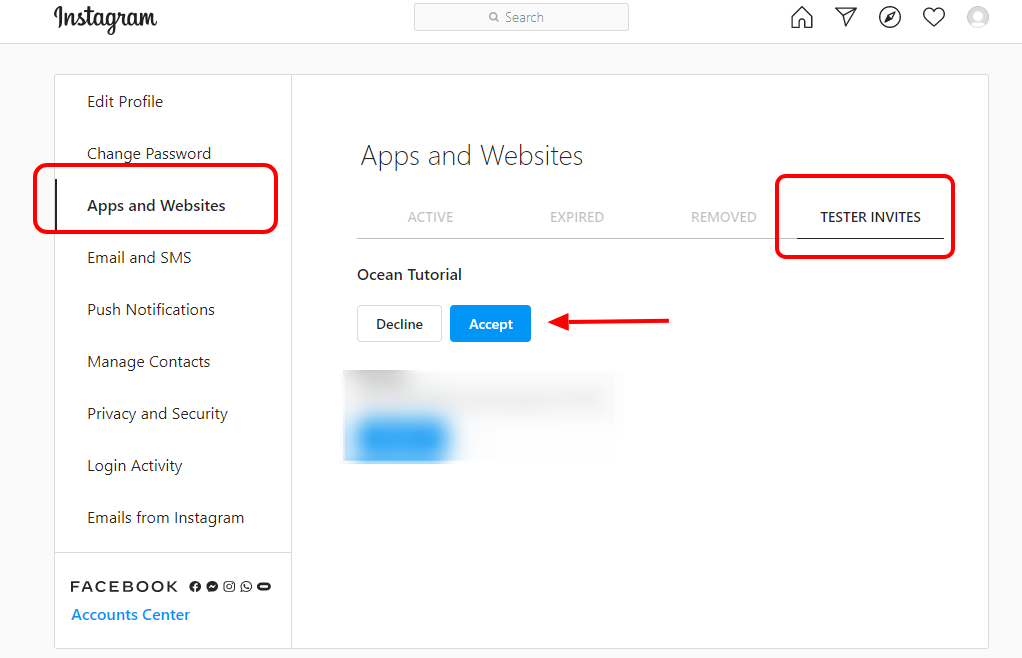The height and width of the screenshot is (658, 1022).
Task: Switch to the Removed tab
Action: click(723, 217)
